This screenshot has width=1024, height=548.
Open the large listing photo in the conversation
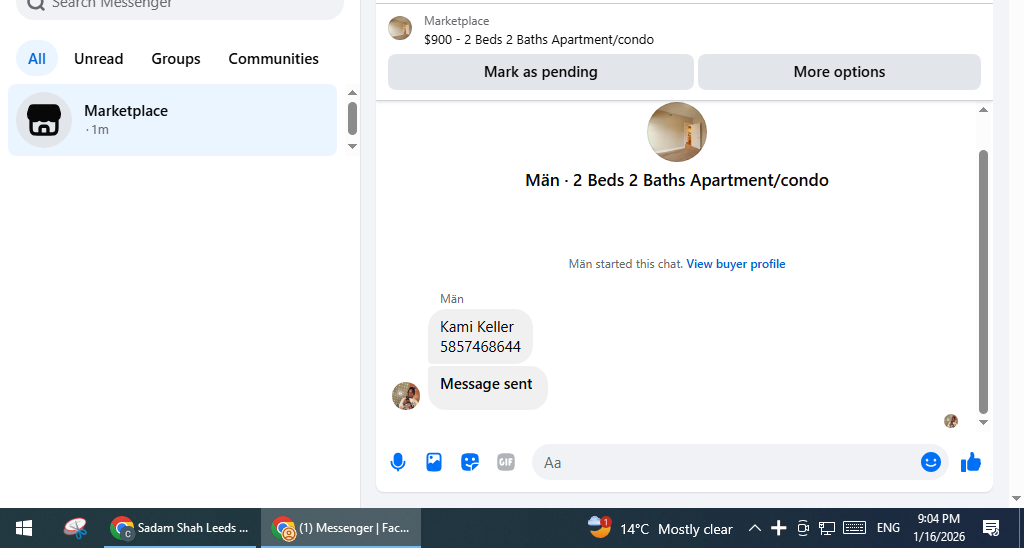point(677,132)
